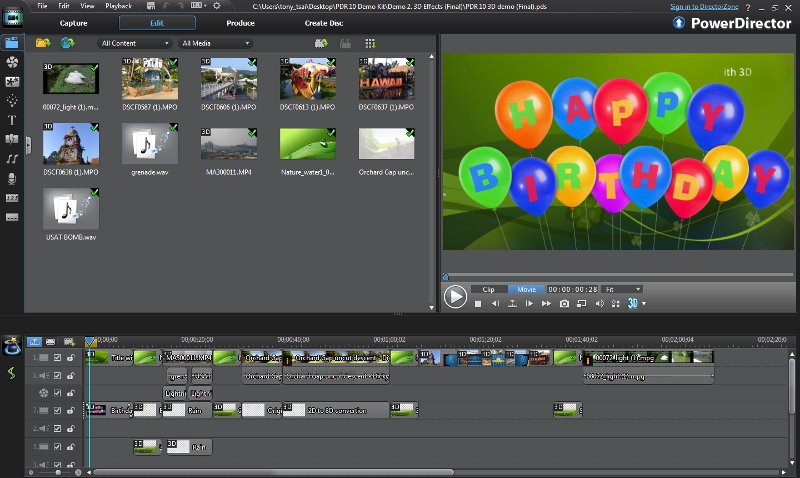Open the Voice-Over Recording Room microphone icon
The image size is (800, 478).
(x=12, y=178)
